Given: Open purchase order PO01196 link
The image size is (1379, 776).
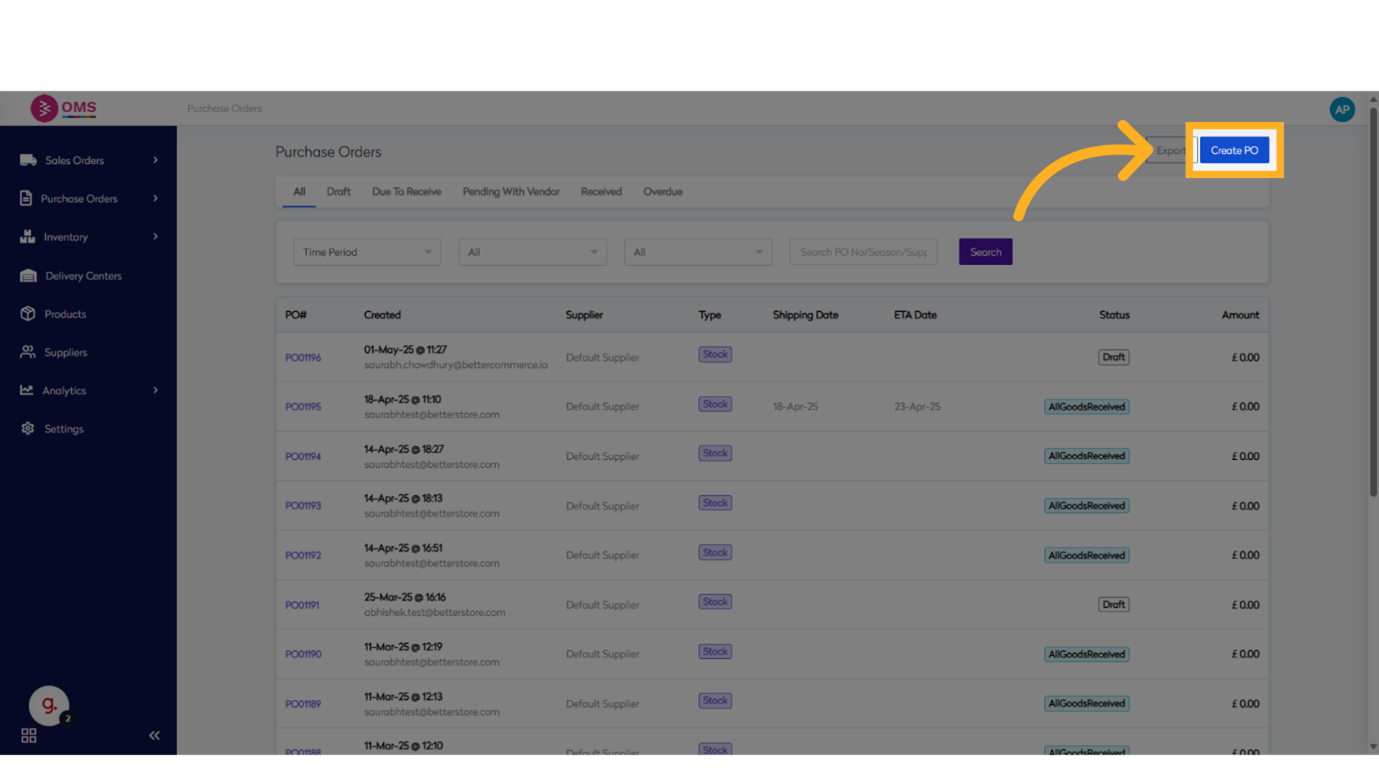Looking at the screenshot, I should [303, 358].
